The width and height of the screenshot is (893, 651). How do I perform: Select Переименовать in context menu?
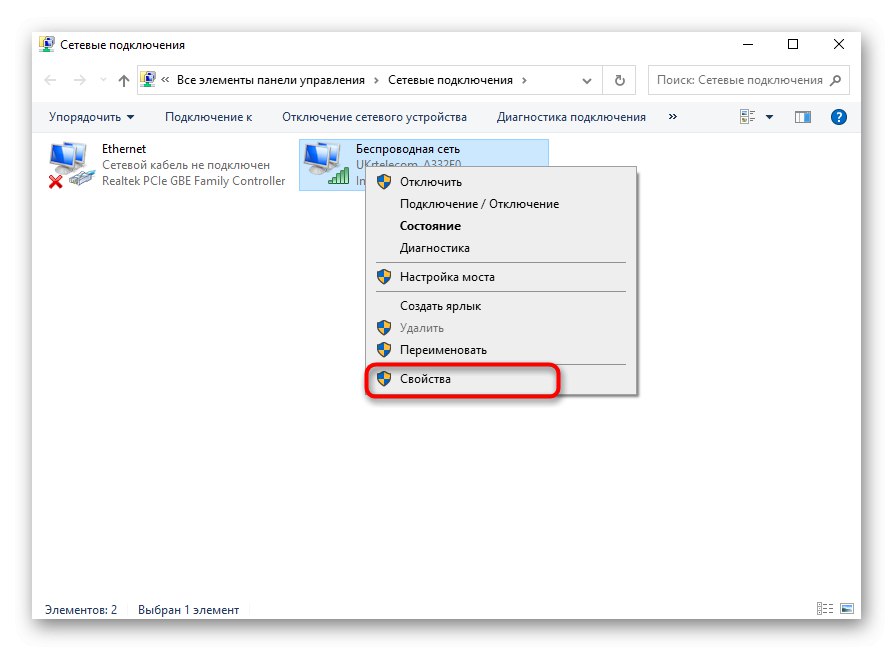point(501,350)
